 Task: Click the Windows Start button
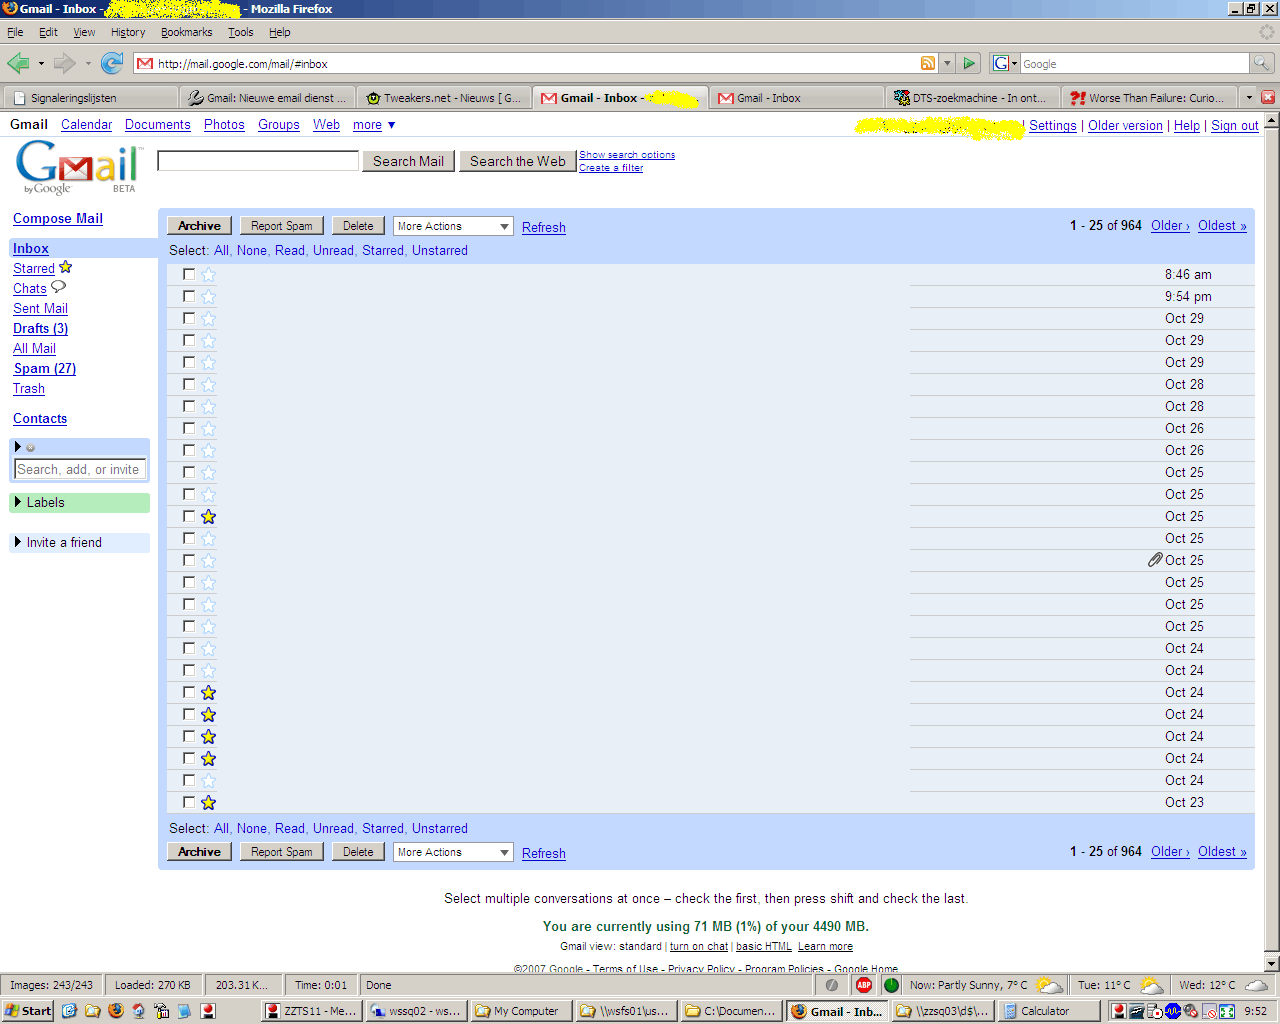tap(28, 1011)
